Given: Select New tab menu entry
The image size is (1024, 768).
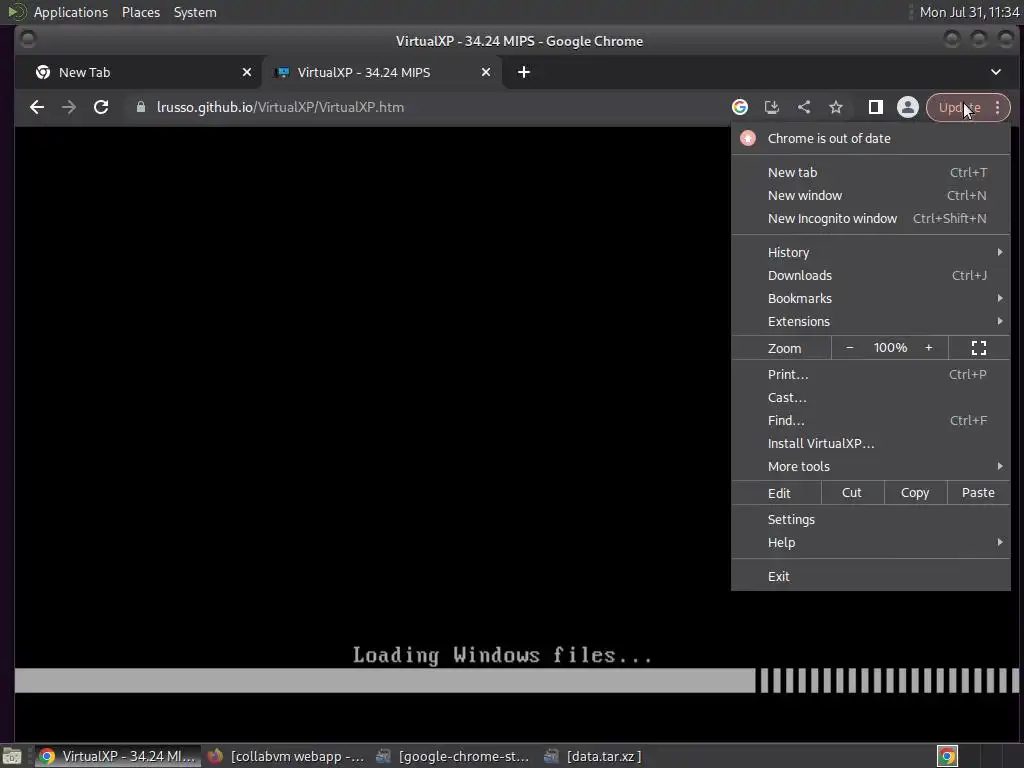Looking at the screenshot, I should coord(871,172).
